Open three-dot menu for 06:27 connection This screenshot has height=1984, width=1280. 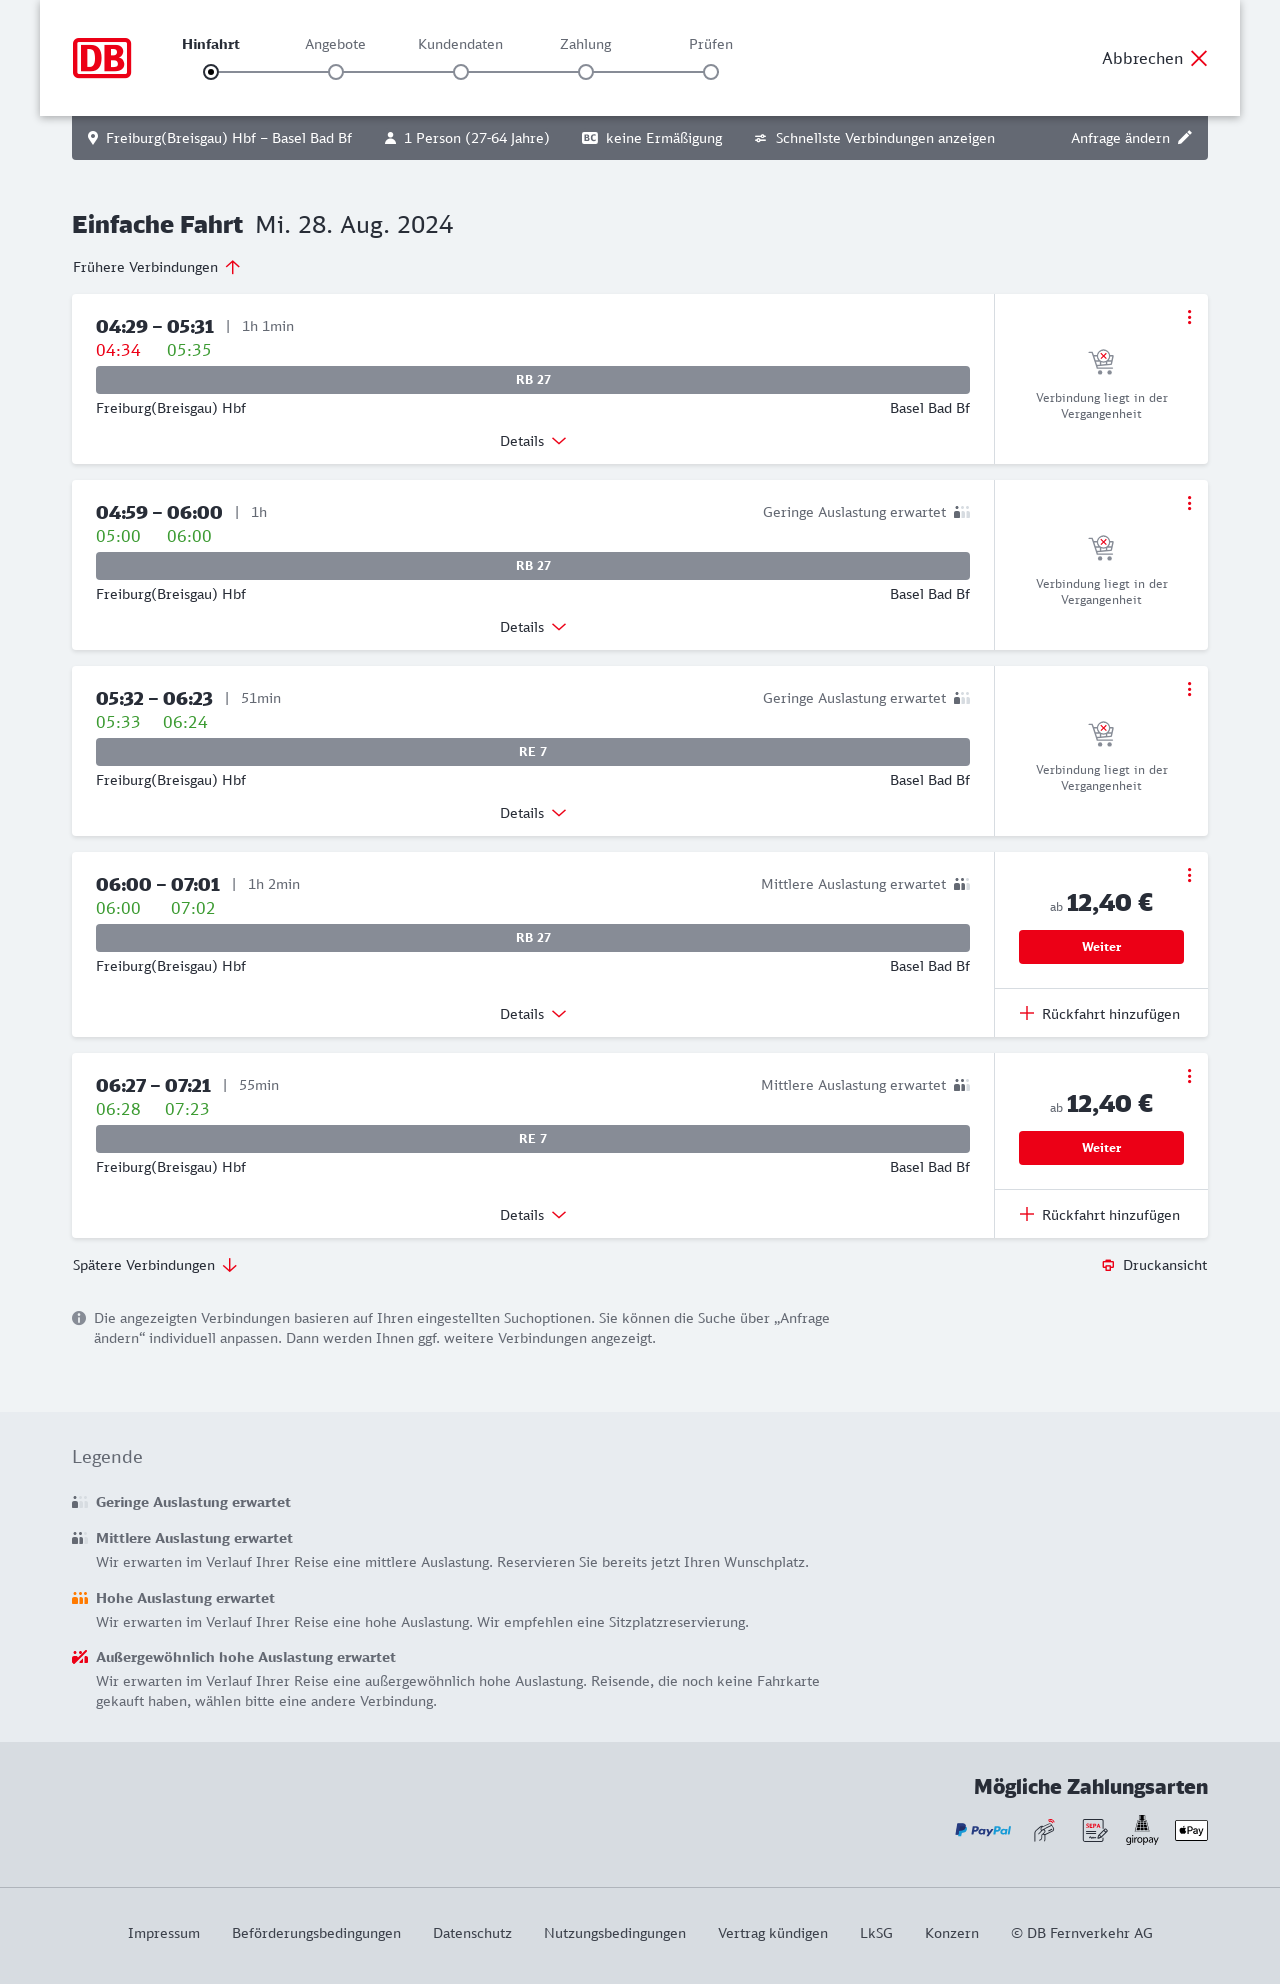pyautogui.click(x=1189, y=1076)
